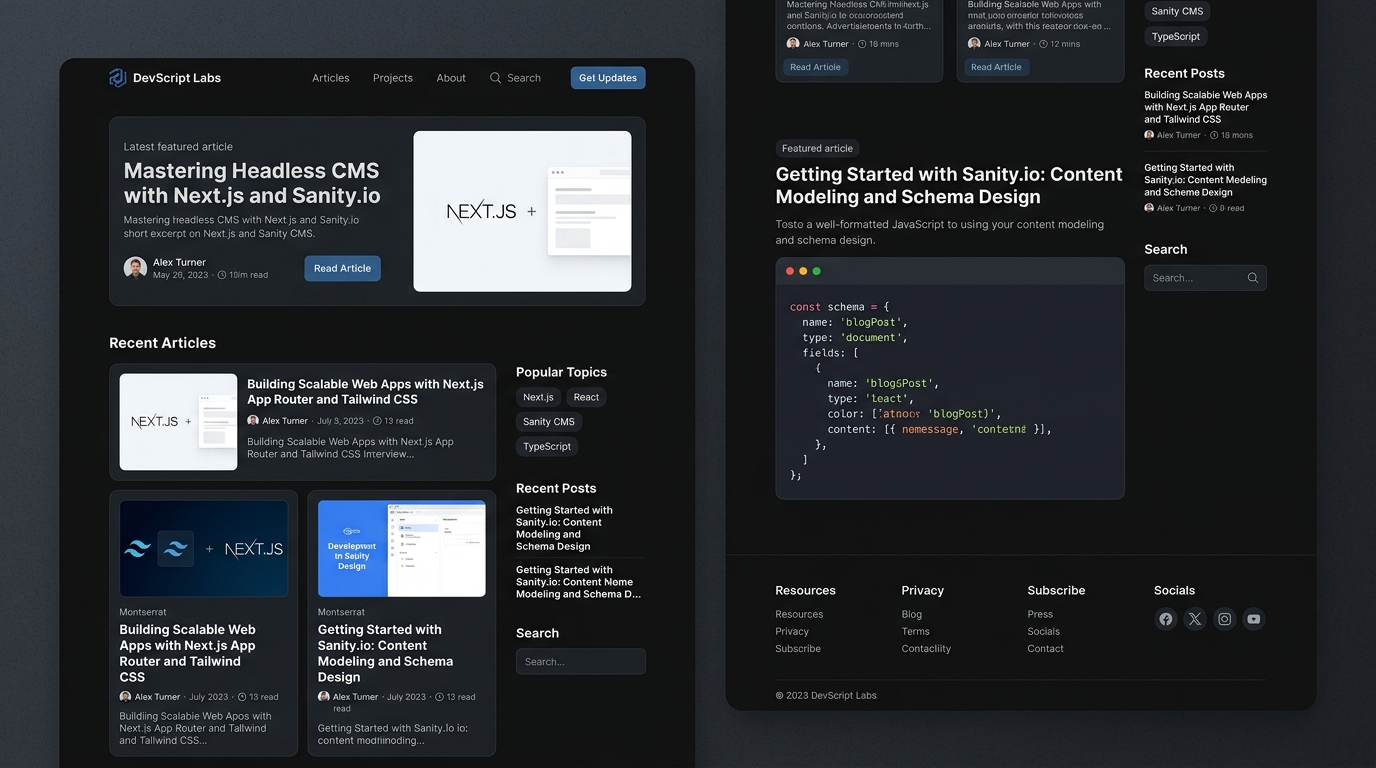The image size is (1376, 768).
Task: Open the About nav item
Action: (451, 78)
